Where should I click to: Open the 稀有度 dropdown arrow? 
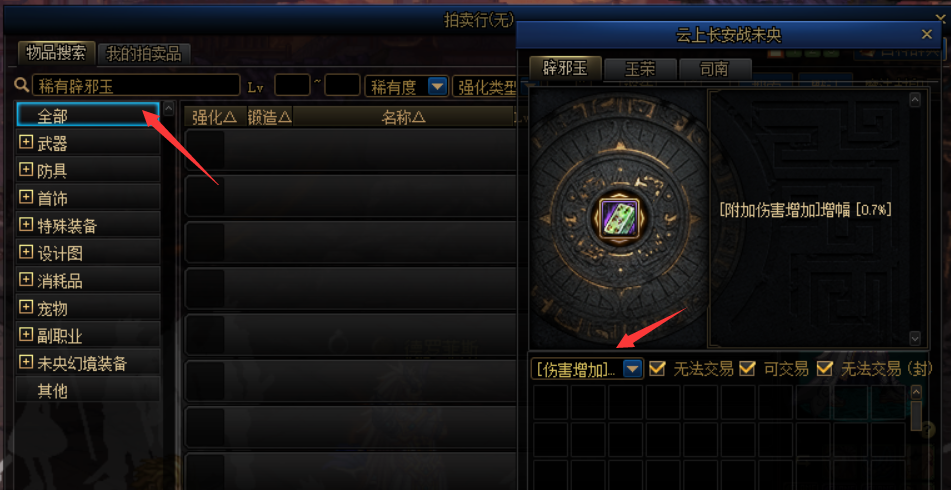tap(437, 87)
